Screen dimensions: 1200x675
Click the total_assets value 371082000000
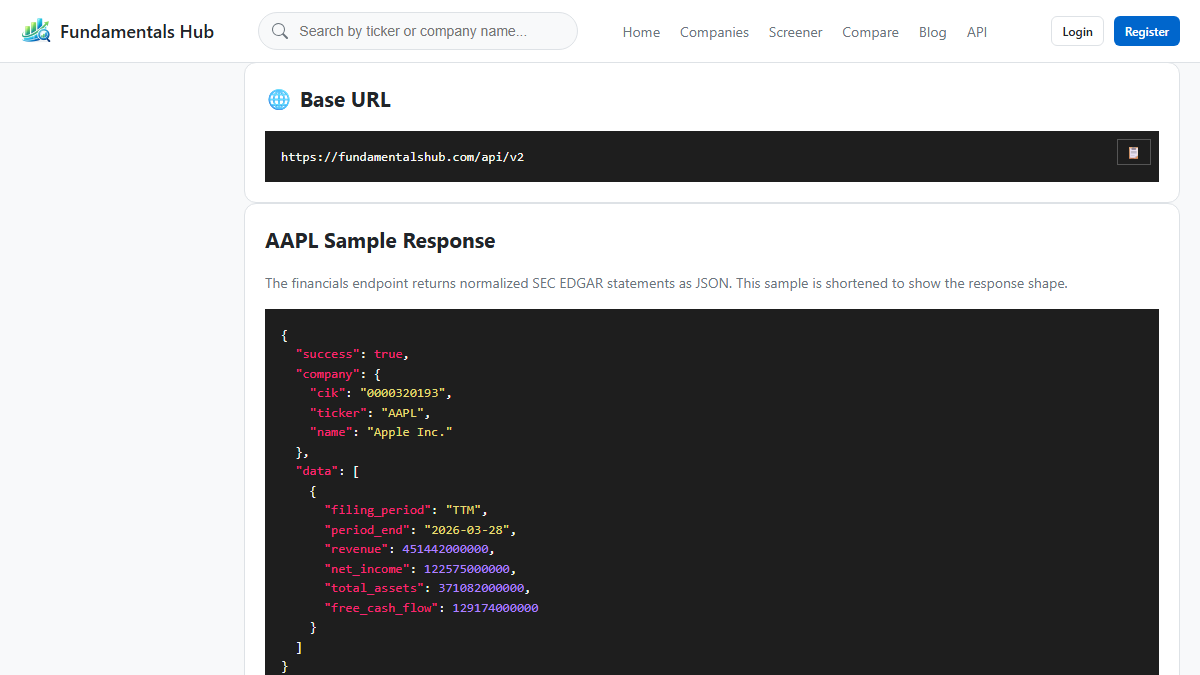pos(481,588)
